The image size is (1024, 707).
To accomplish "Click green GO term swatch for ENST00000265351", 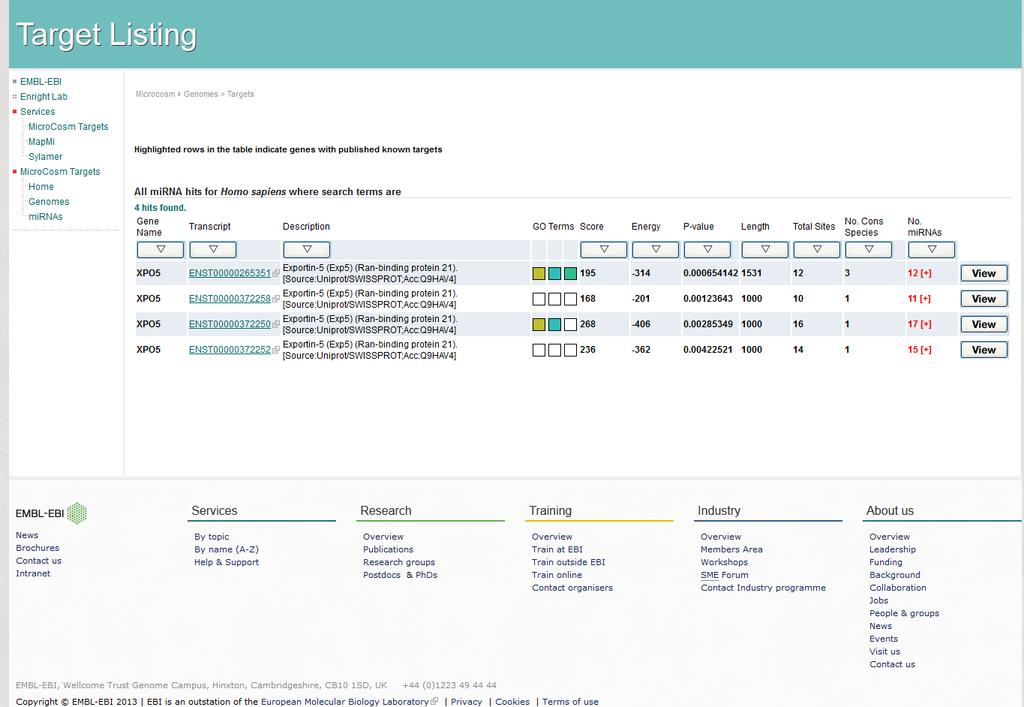I will tap(570, 274).
